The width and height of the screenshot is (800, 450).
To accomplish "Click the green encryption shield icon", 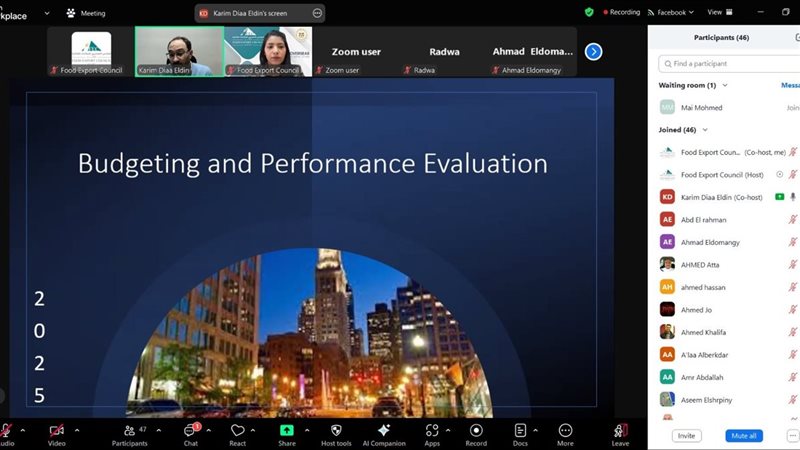I will coord(589,12).
